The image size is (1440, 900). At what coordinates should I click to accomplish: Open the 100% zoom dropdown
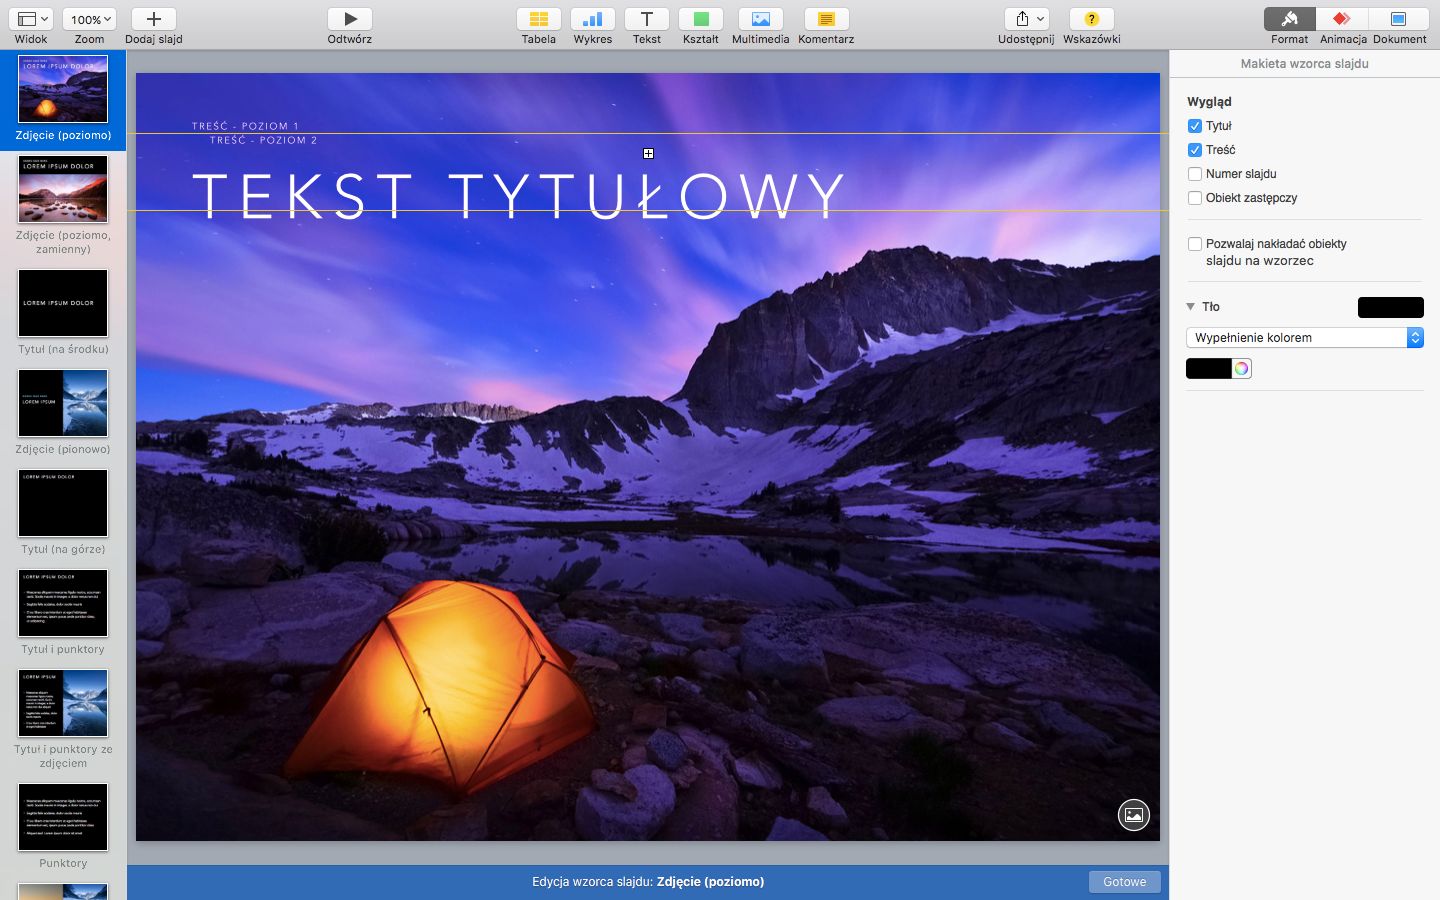click(89, 19)
